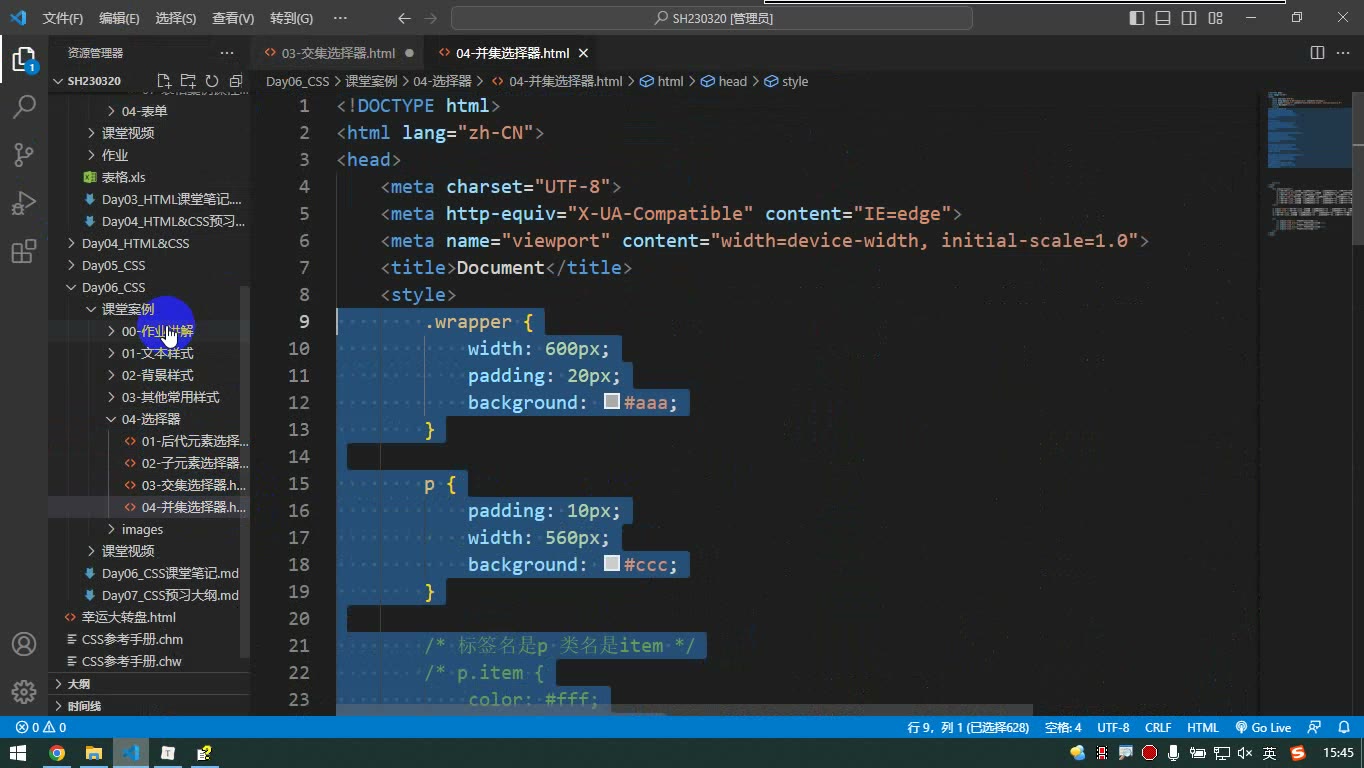Split the editor to the right
This screenshot has height=768, width=1364.
point(1318,53)
